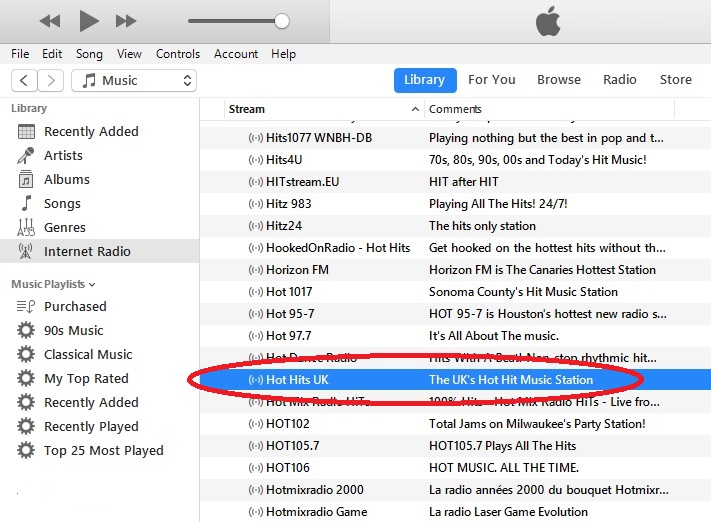This screenshot has height=522, width=711.
Task: Switch to the Browse tab
Action: pos(559,80)
